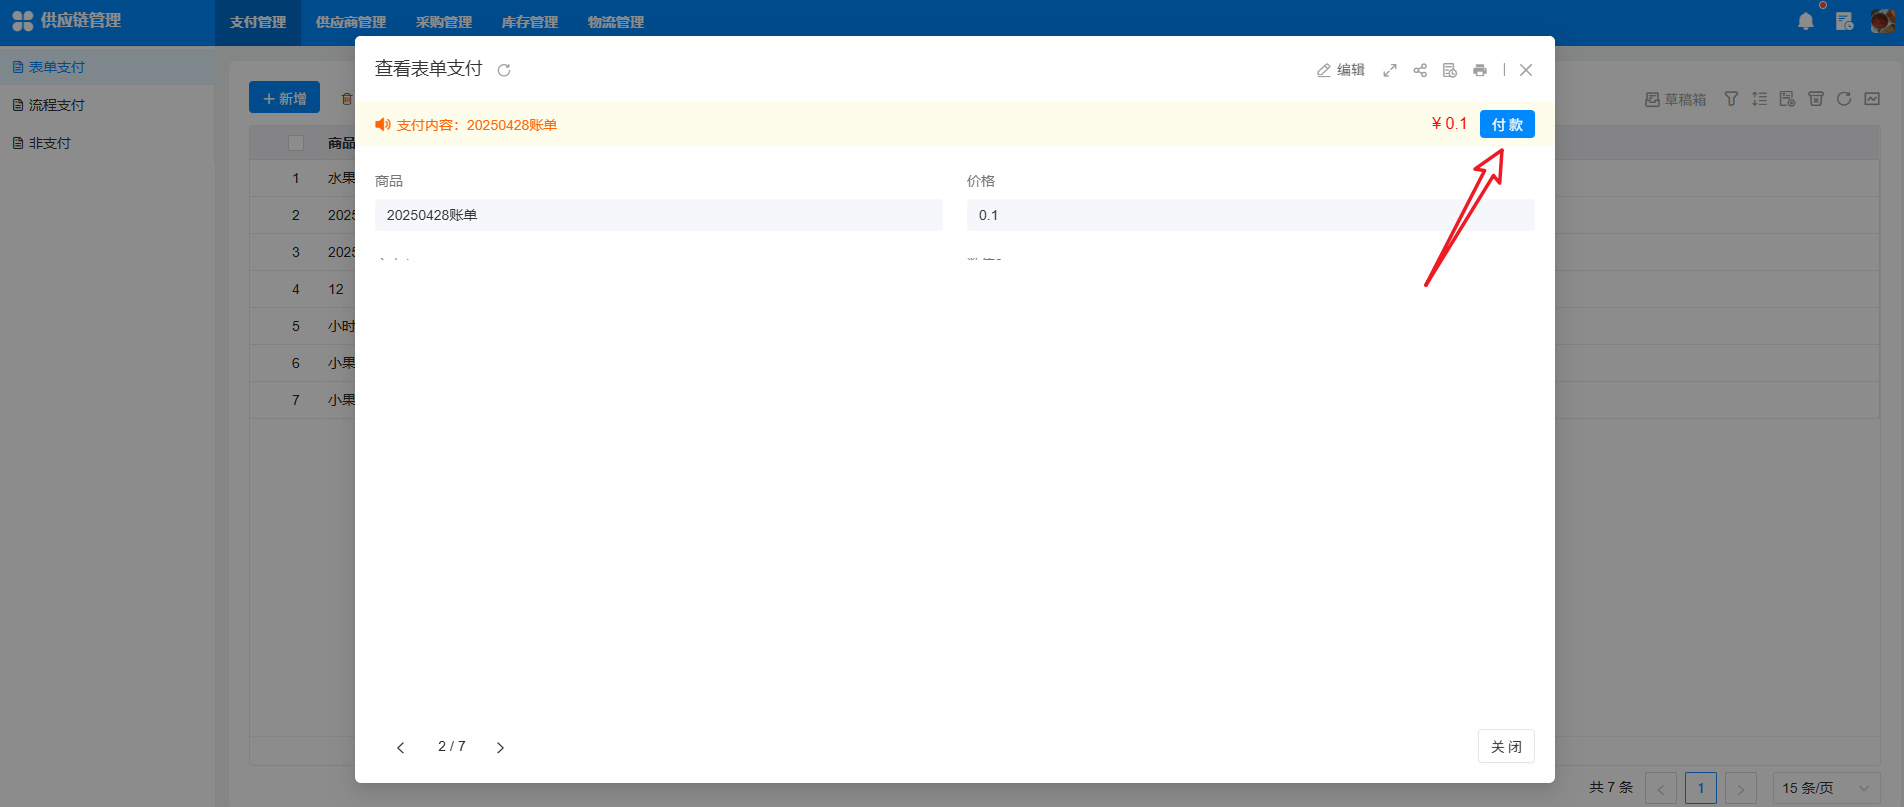
Task: Click the print icon in dialog header
Action: (1480, 70)
